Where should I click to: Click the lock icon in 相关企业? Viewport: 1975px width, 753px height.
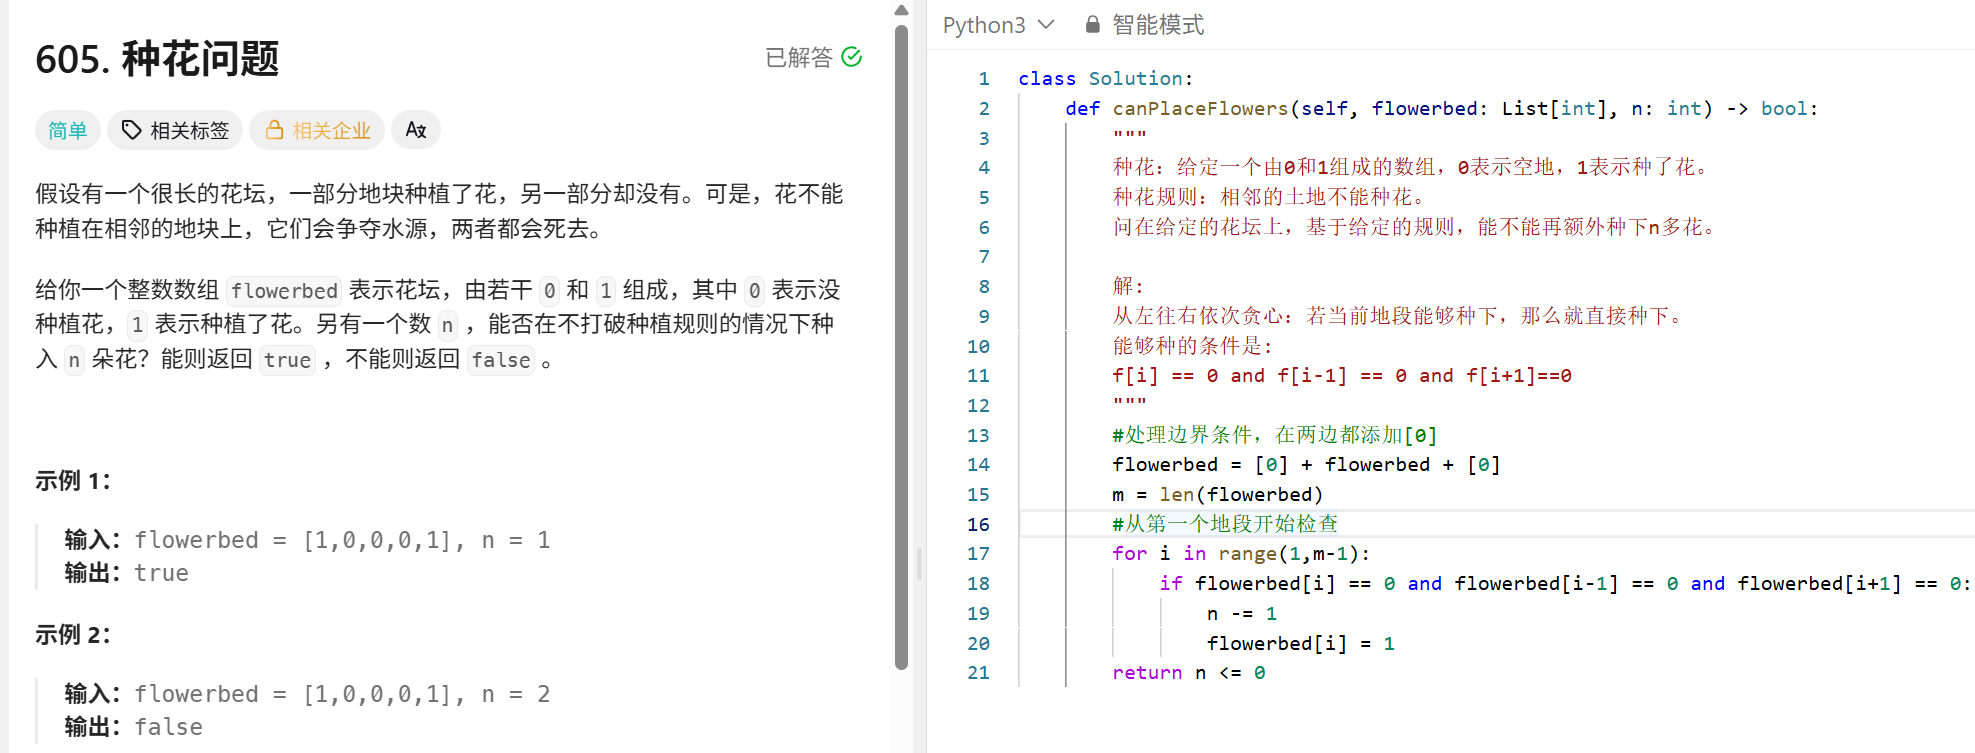pyautogui.click(x=274, y=130)
